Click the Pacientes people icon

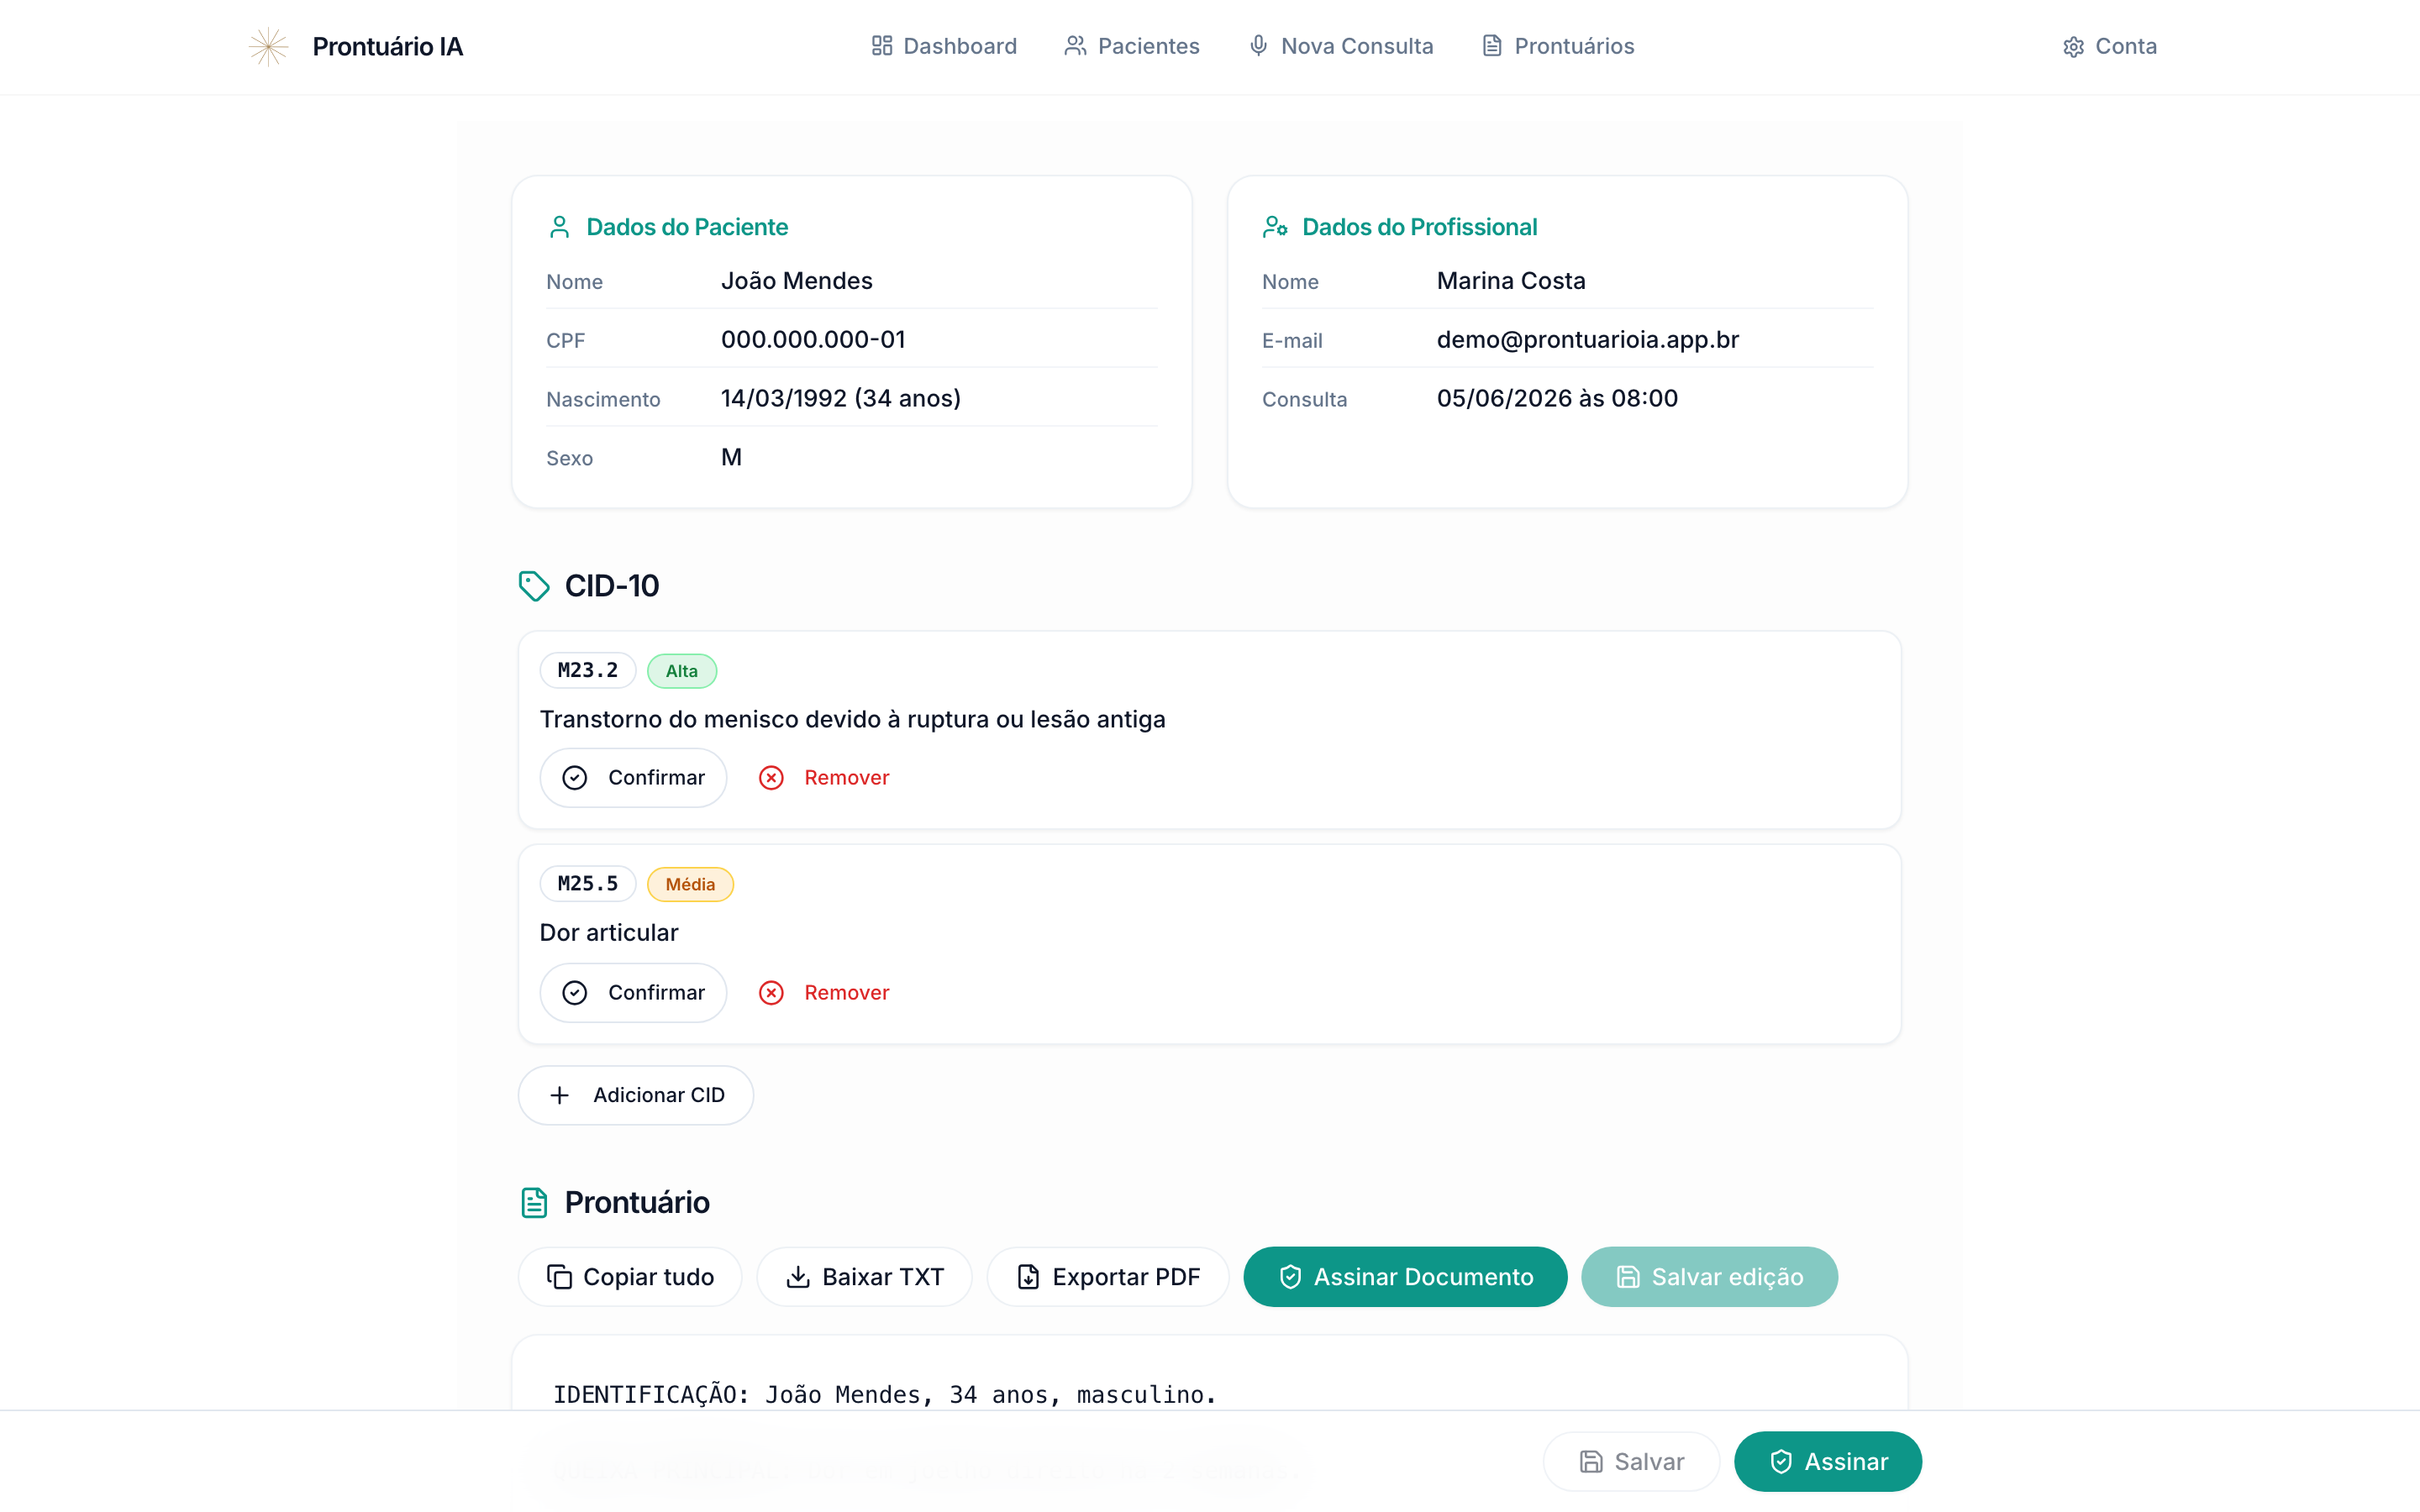1075,46
